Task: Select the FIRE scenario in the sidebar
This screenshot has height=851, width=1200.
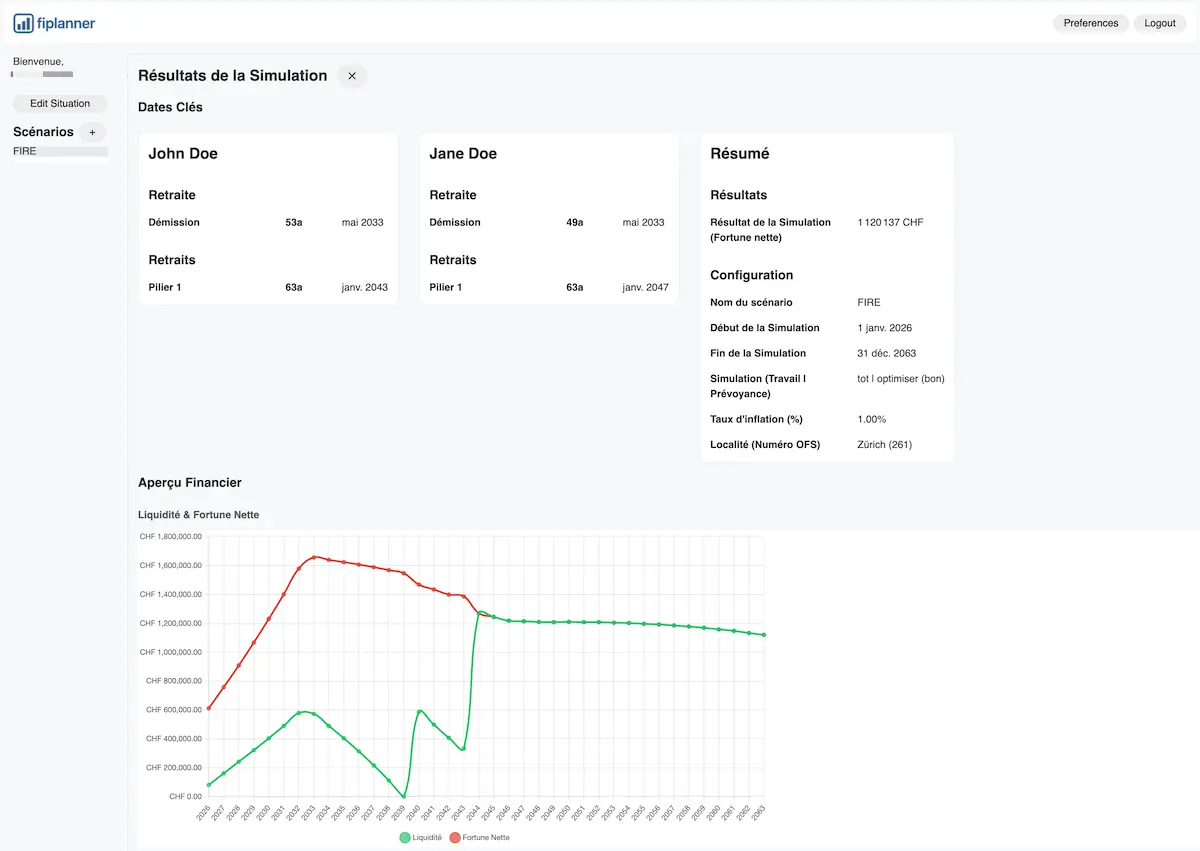Action: (26, 150)
